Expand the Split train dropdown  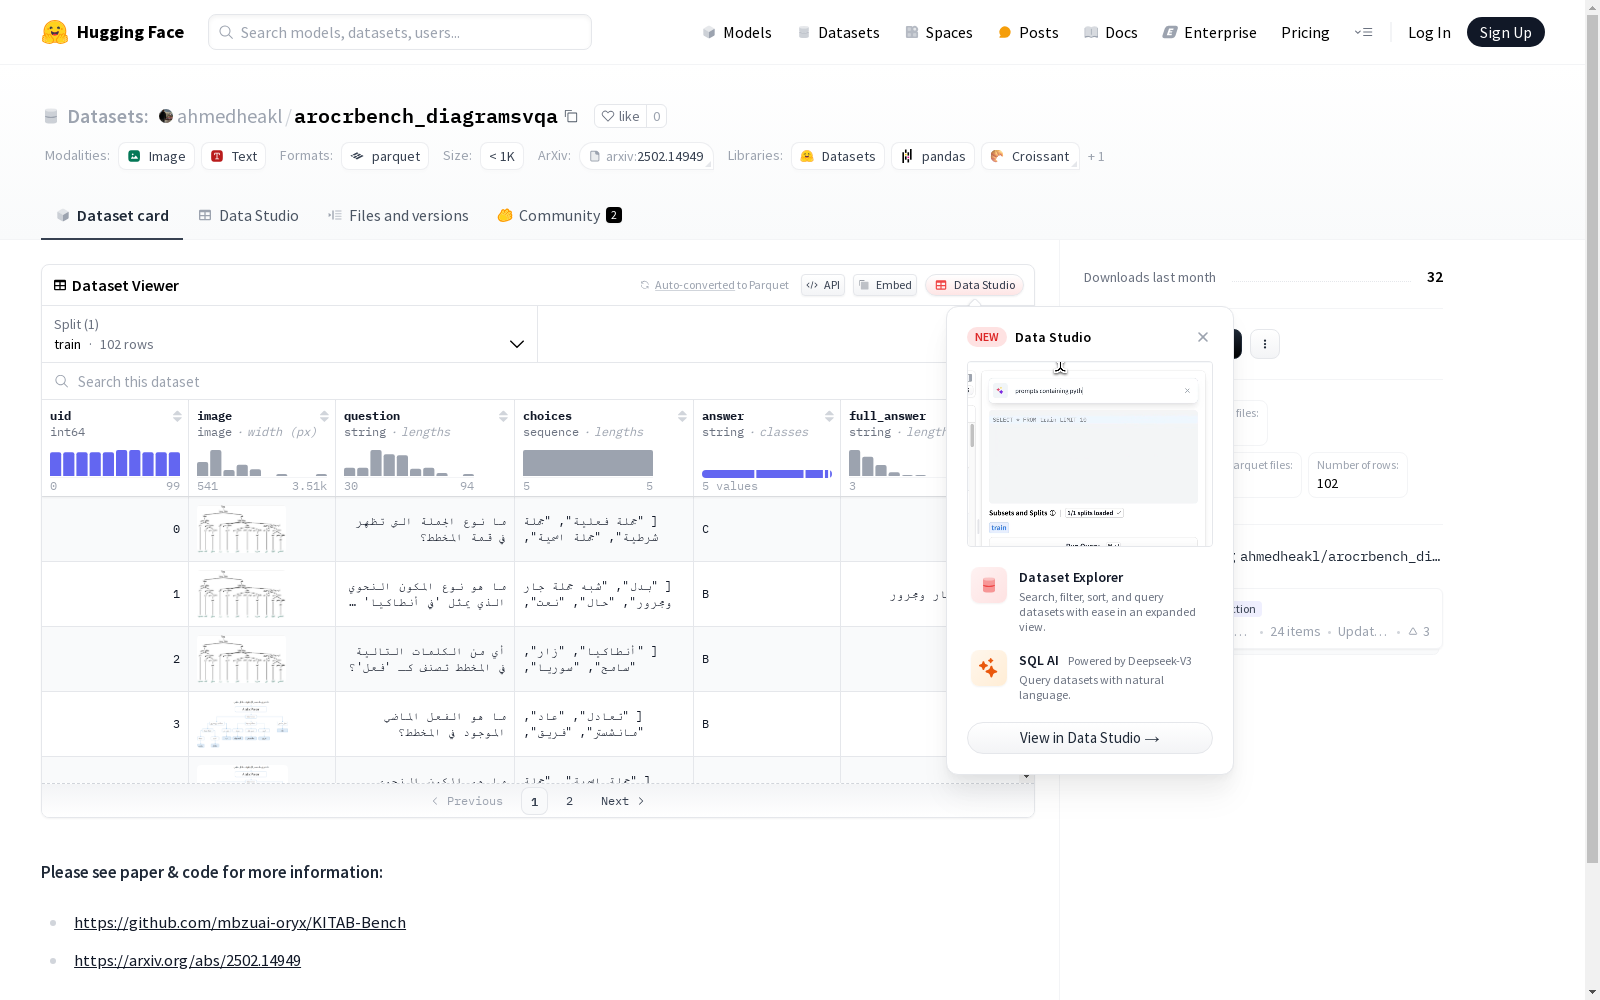click(290, 334)
